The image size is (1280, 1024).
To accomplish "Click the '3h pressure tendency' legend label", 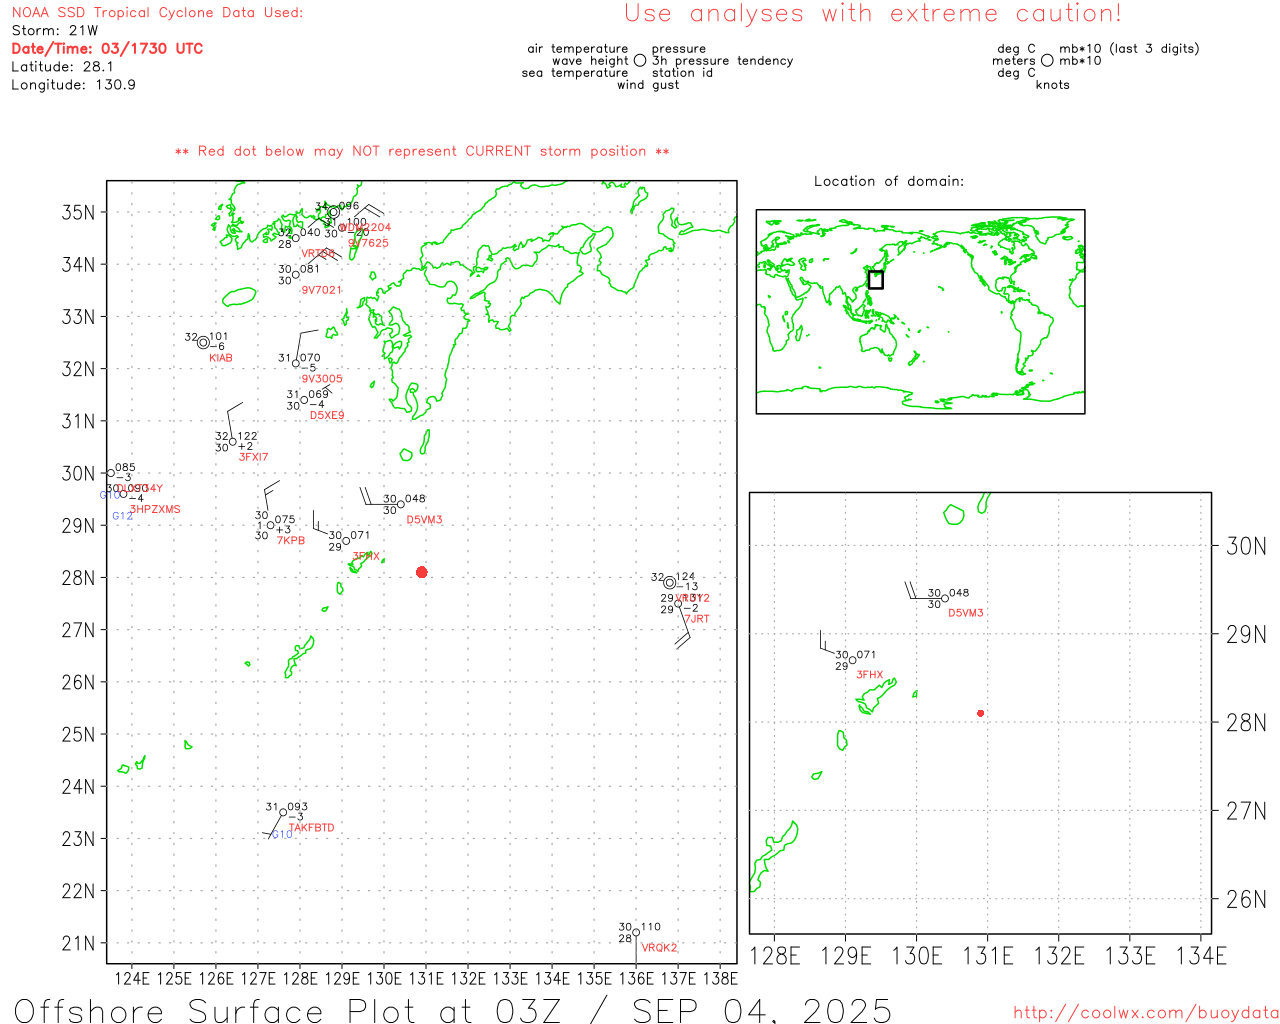I will click(723, 61).
